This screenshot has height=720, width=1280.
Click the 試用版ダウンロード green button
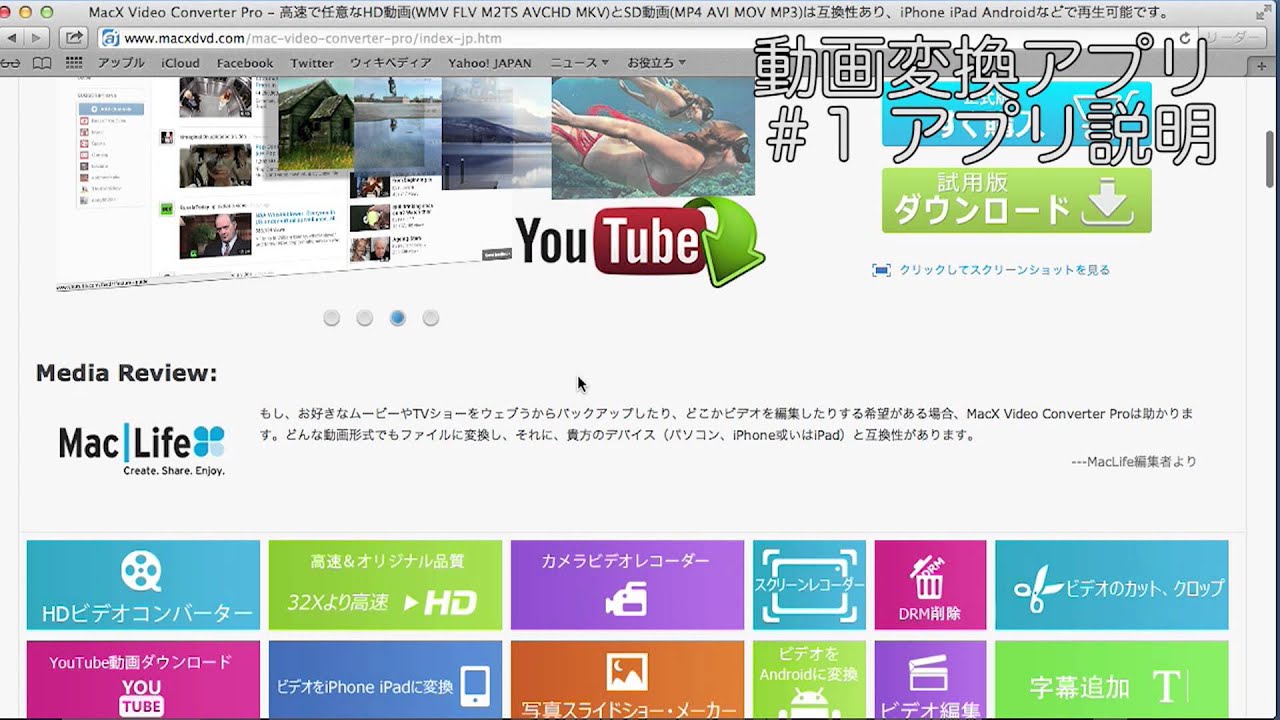tap(1017, 201)
